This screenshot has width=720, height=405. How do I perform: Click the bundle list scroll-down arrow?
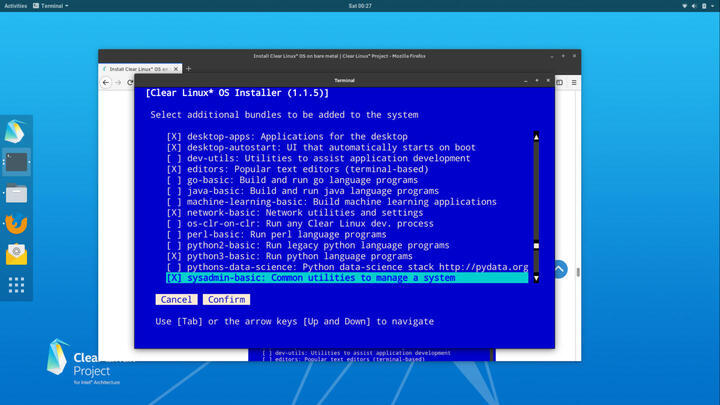pos(536,278)
